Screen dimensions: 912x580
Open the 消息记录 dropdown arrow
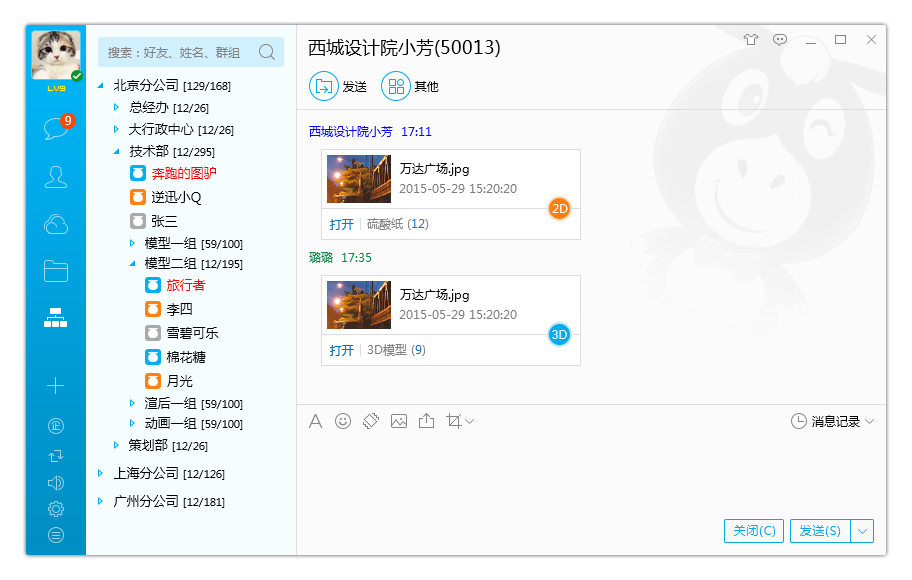pyautogui.click(x=870, y=421)
